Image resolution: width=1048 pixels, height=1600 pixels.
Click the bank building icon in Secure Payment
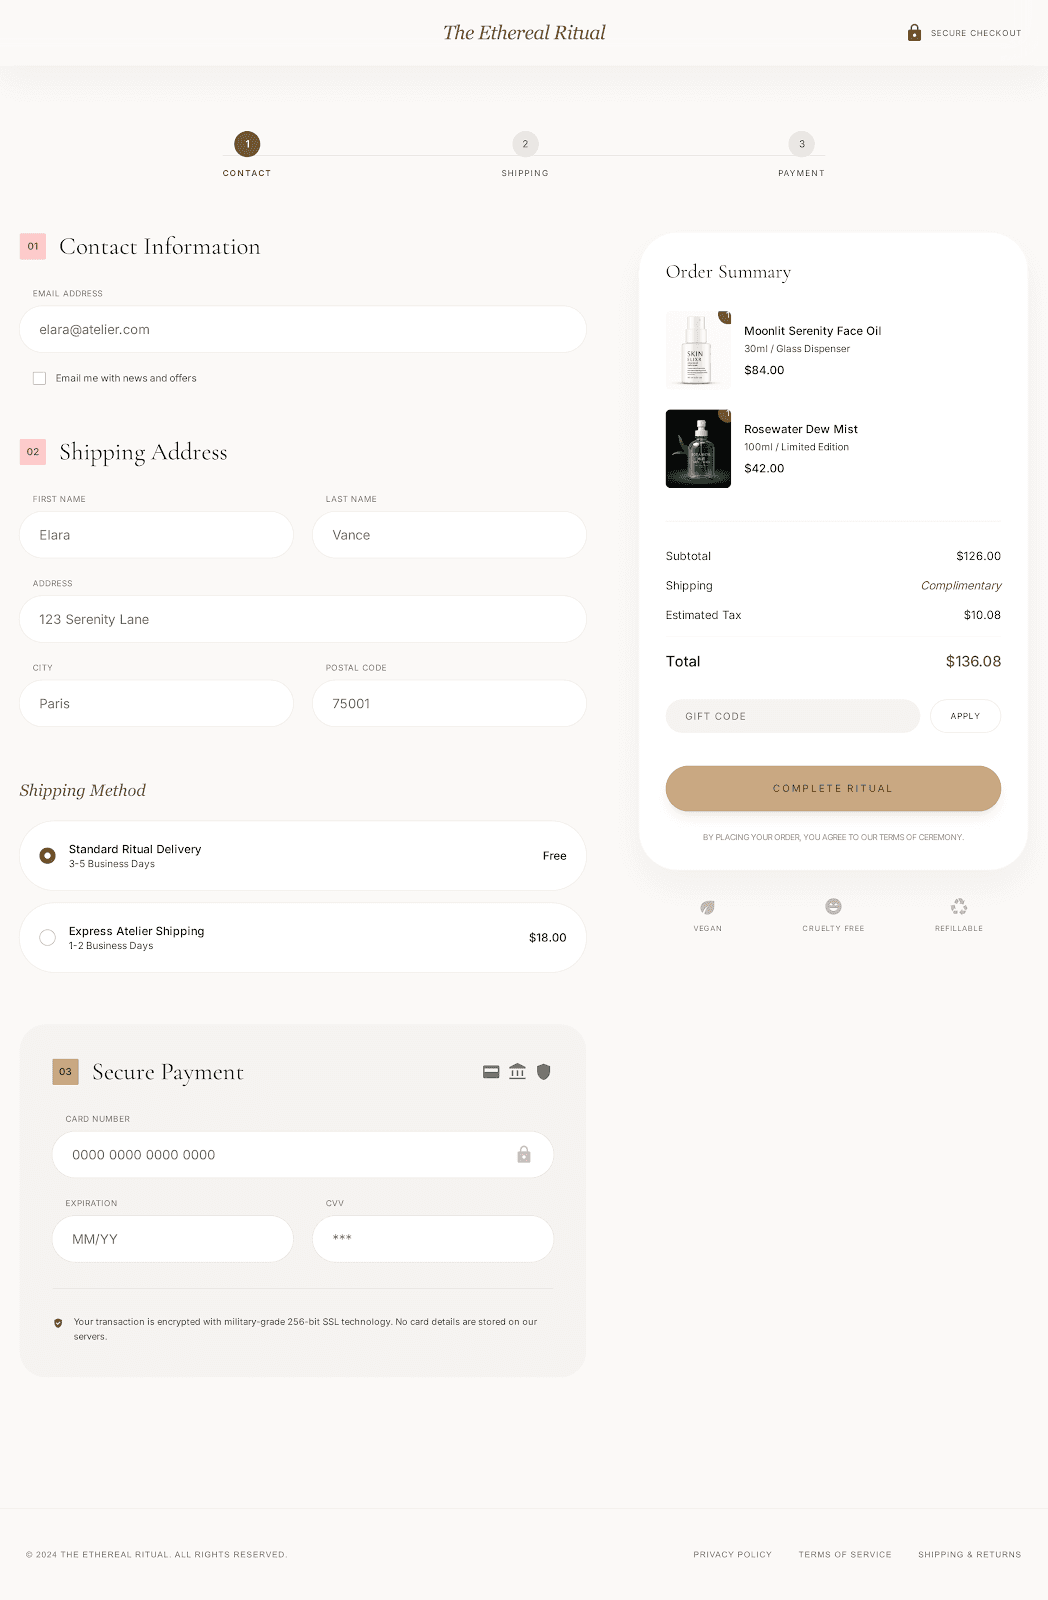tap(517, 1072)
